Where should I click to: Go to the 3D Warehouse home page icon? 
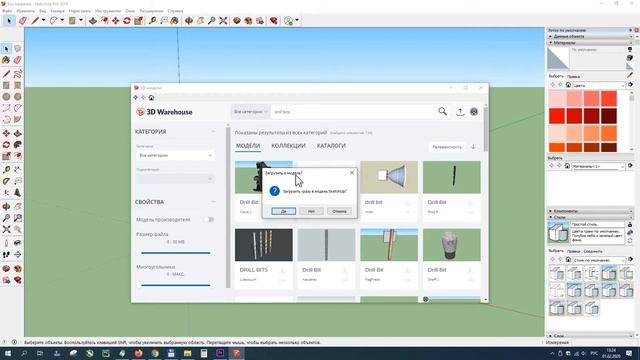click(151, 98)
